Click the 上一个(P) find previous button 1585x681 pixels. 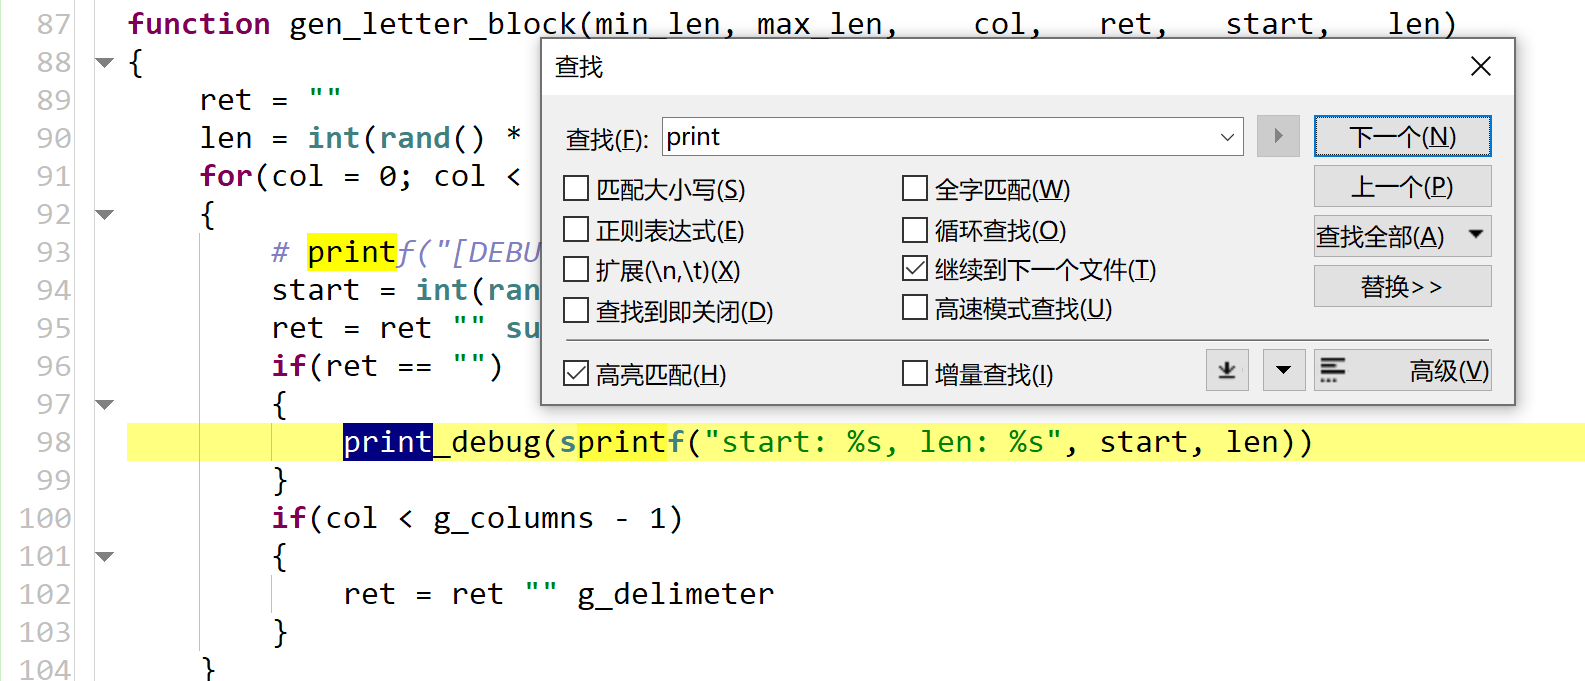[x=1402, y=186]
